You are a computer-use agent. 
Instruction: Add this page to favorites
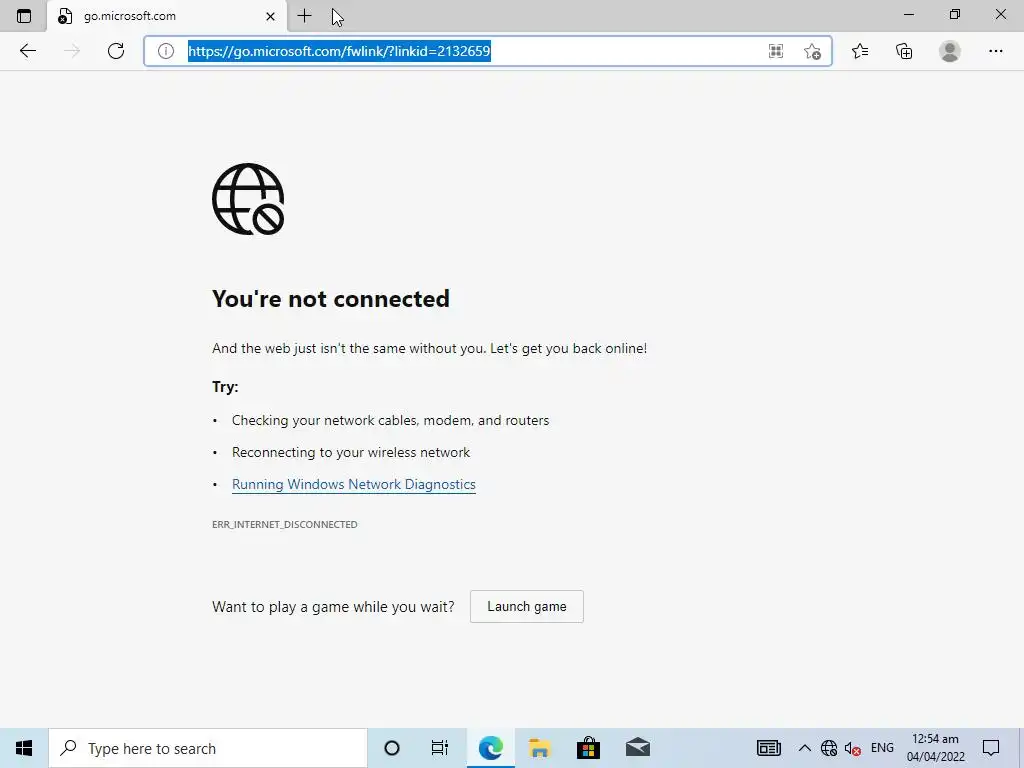click(x=812, y=51)
